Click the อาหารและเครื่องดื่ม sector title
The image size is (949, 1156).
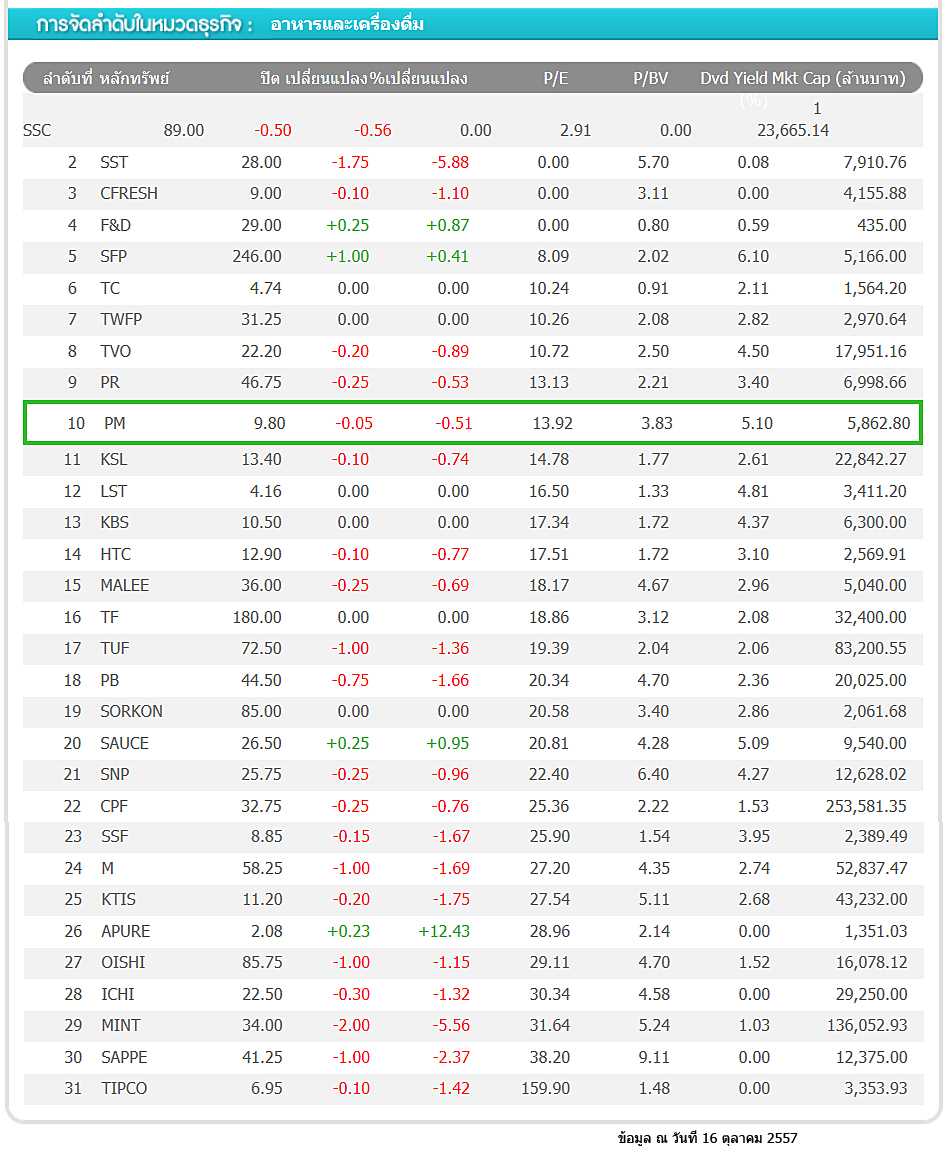347,24
